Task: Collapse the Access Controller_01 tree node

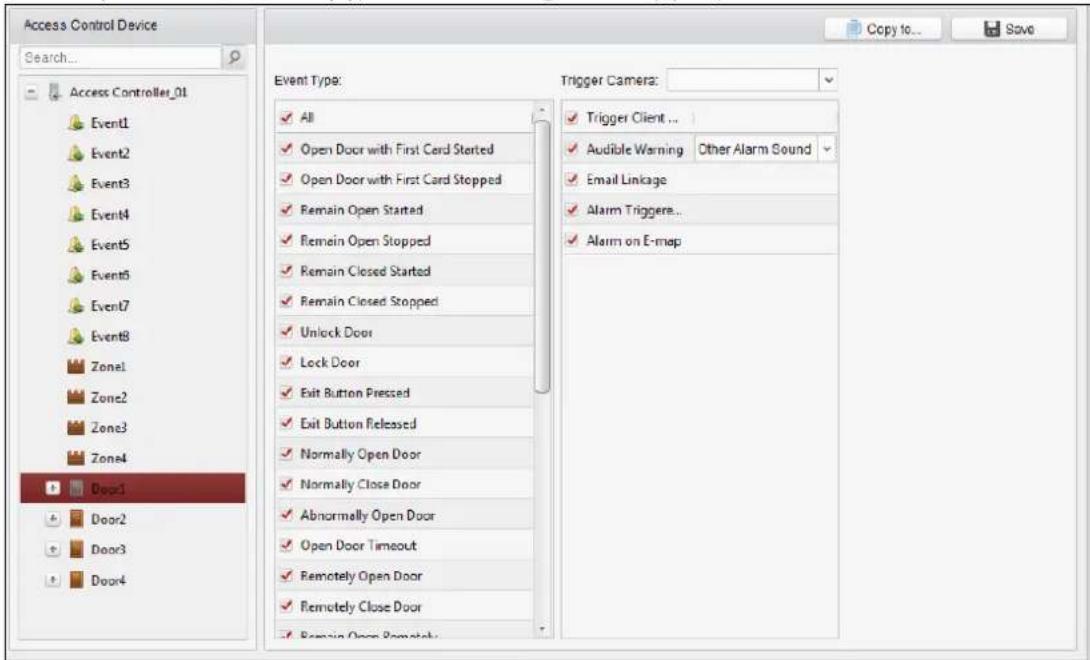Action: [x=31, y=92]
